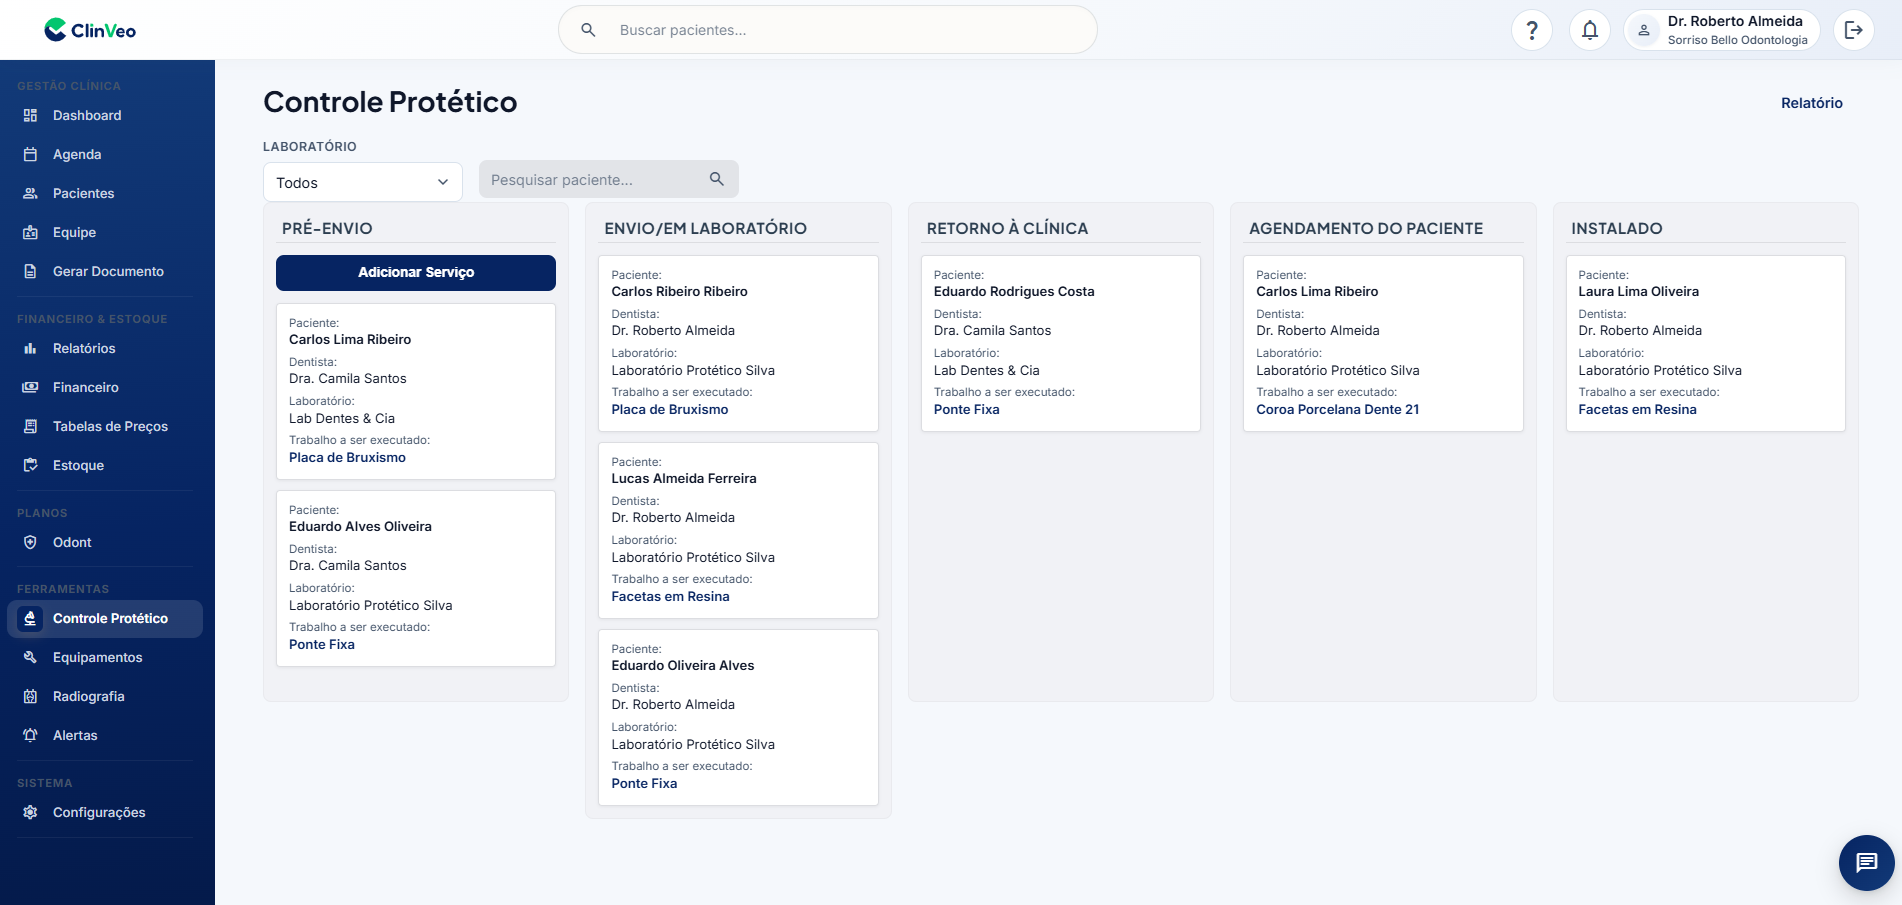
Task: Click the Tabelas de Preços icon
Action: pyautogui.click(x=30, y=426)
